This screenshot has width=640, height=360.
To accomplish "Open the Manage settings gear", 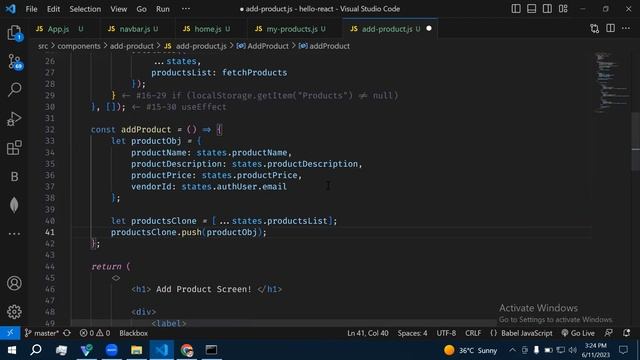I will point(14,312).
